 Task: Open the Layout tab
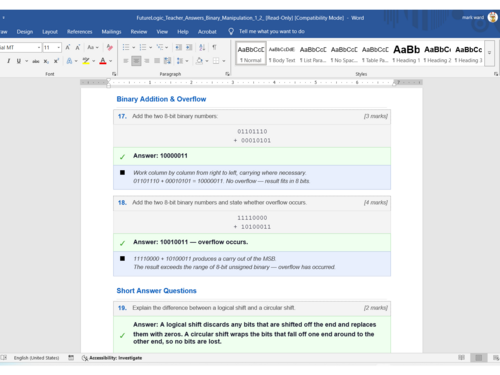(50, 32)
